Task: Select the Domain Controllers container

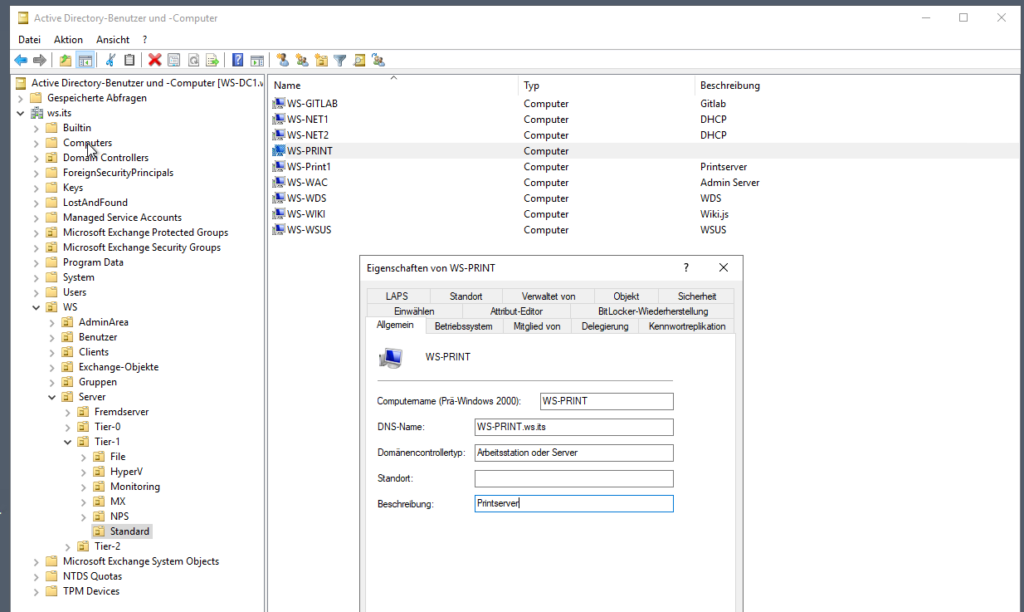Action: (106, 157)
